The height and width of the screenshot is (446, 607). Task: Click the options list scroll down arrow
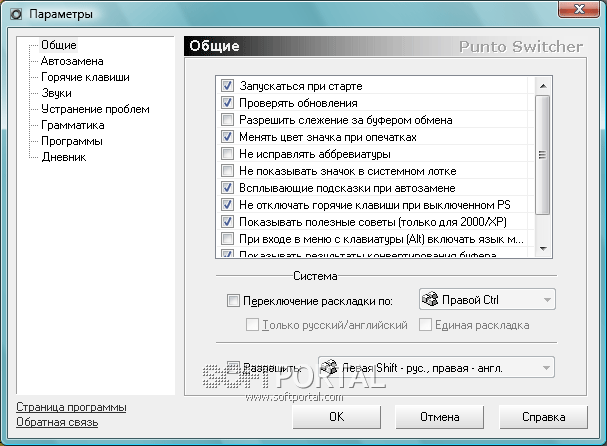543,249
